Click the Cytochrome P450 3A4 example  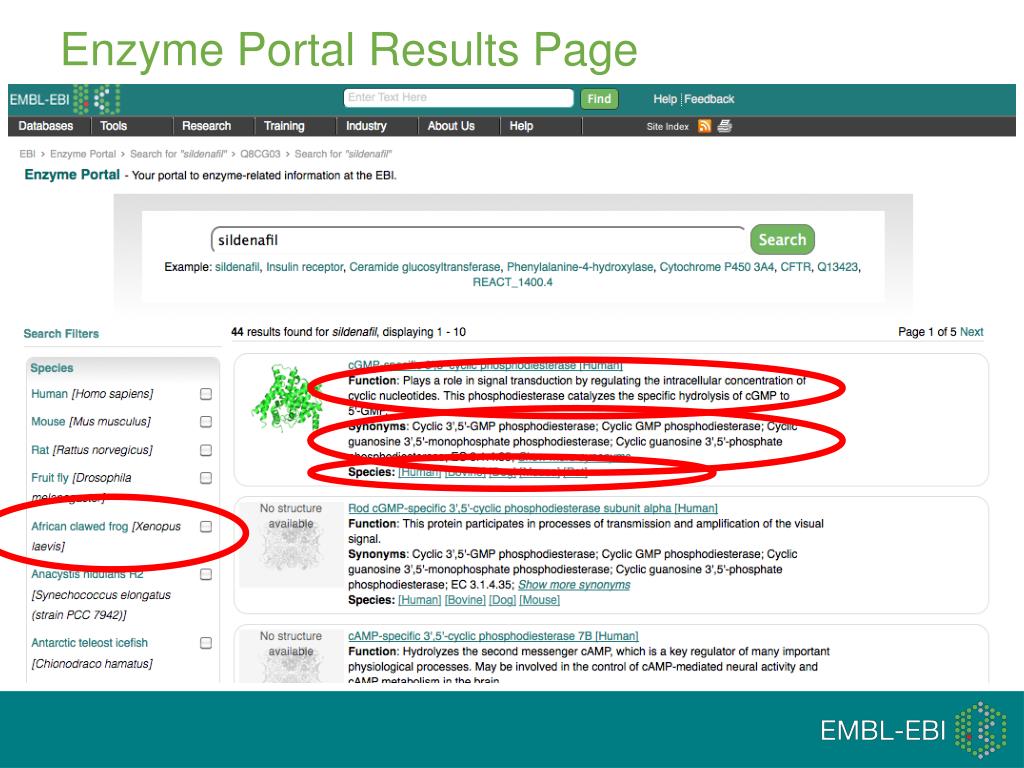tap(716, 267)
